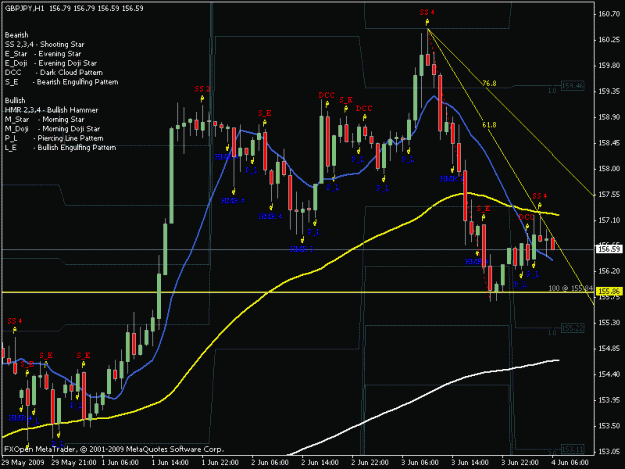Click the boxed 159.46 level label
Viewport: 625px width, 469px height.
pos(572,86)
